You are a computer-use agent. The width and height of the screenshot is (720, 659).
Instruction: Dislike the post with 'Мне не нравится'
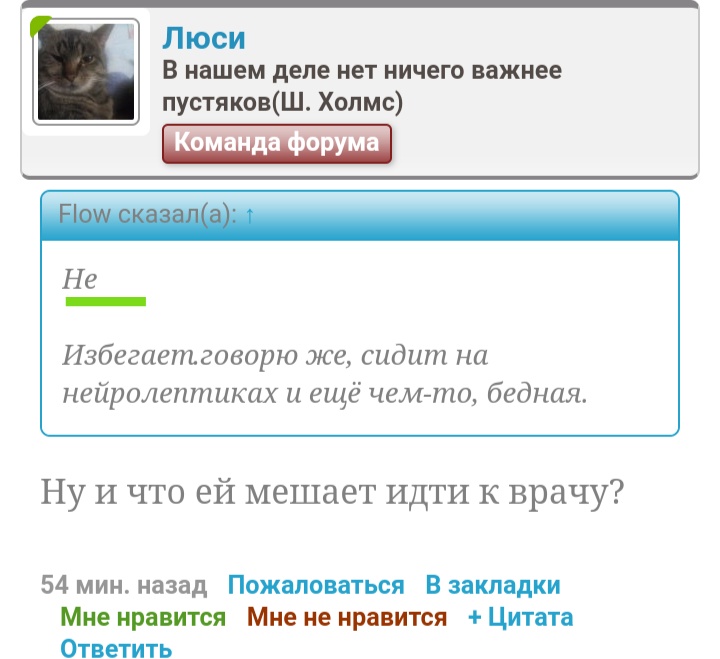[347, 617]
